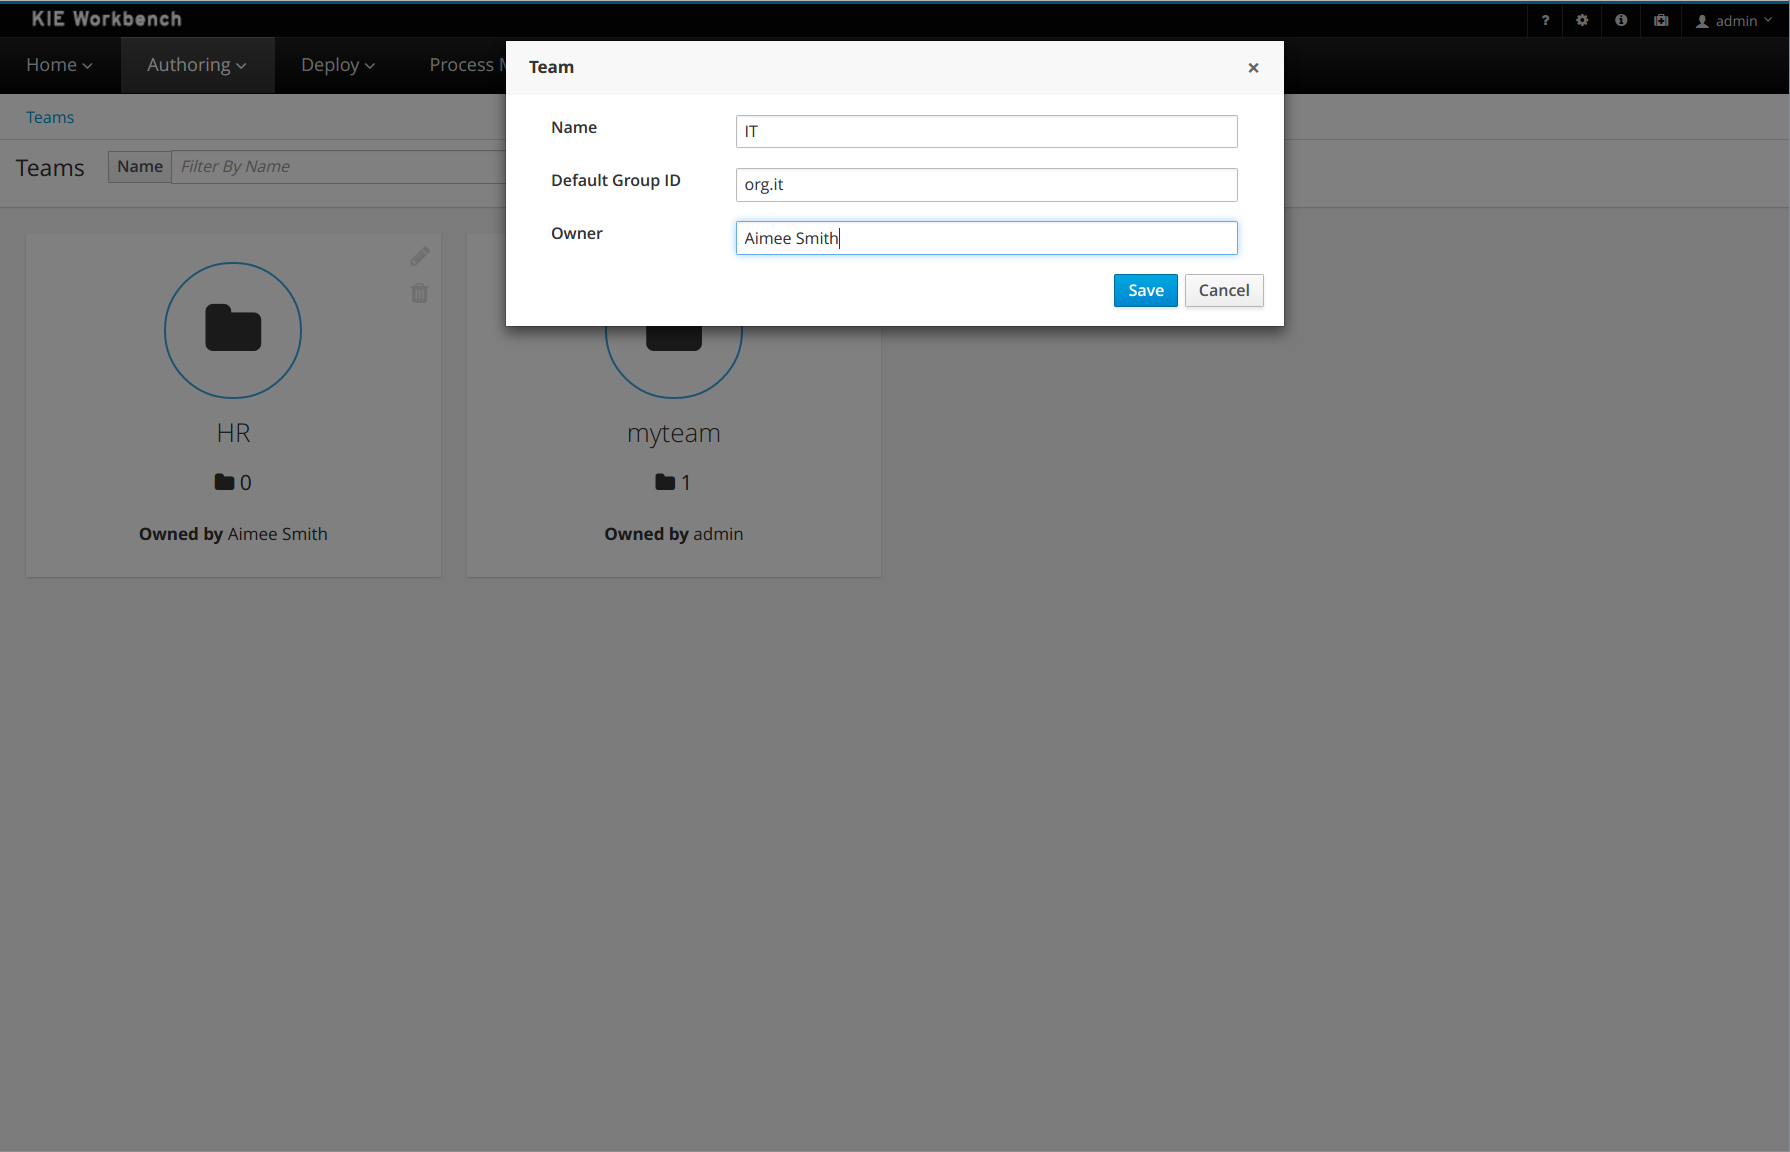Screen dimensions: 1790x1152
Task: Click the info circle icon
Action: coord(1621,20)
